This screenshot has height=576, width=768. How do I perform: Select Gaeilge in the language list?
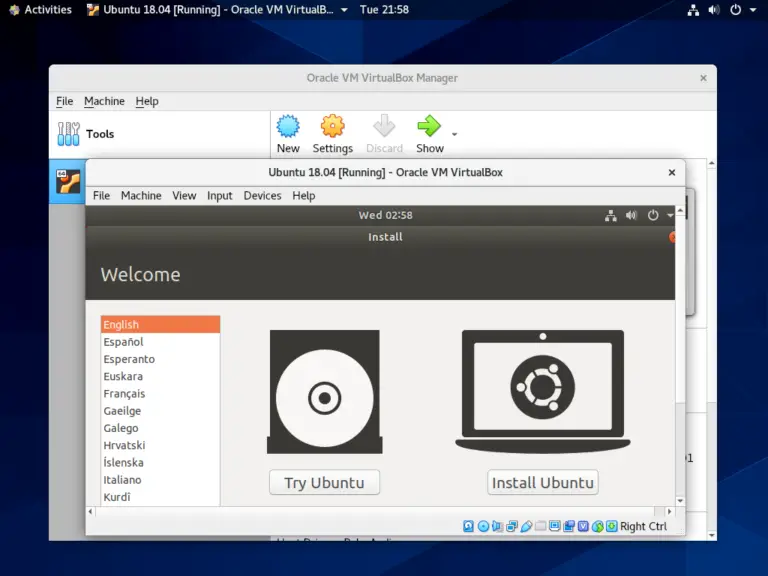click(x=160, y=410)
